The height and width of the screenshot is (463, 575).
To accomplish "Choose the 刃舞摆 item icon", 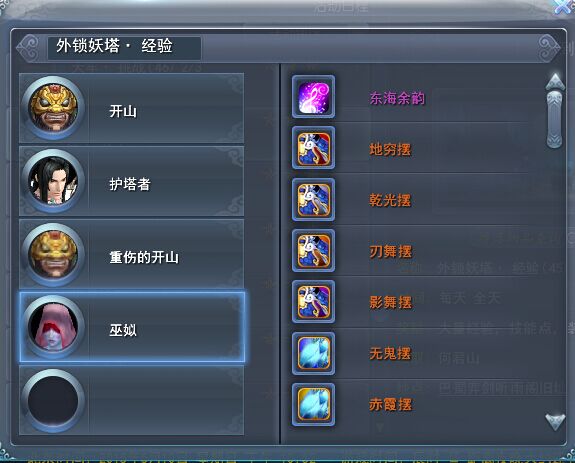I will [x=314, y=250].
